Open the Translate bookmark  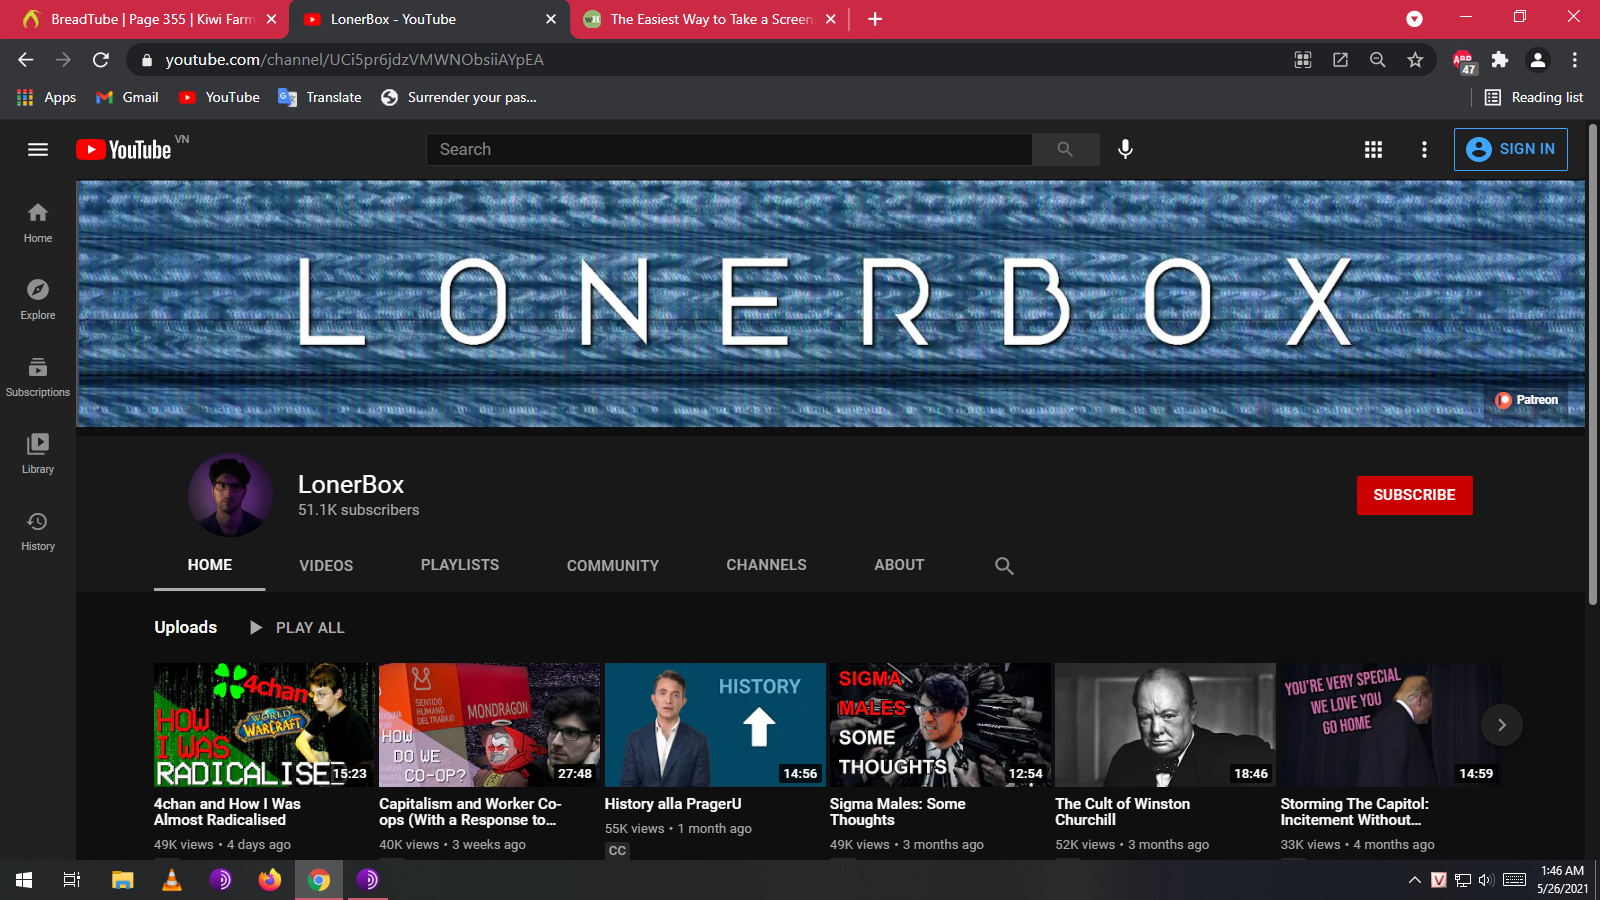(320, 97)
